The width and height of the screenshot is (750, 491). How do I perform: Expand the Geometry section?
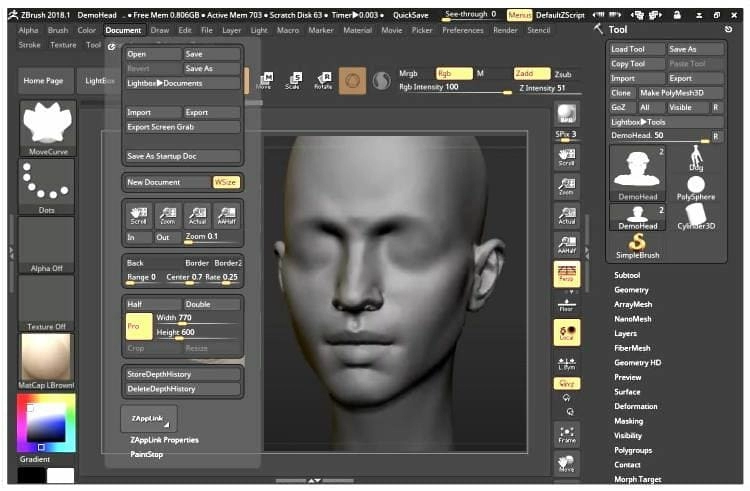pyautogui.click(x=631, y=289)
